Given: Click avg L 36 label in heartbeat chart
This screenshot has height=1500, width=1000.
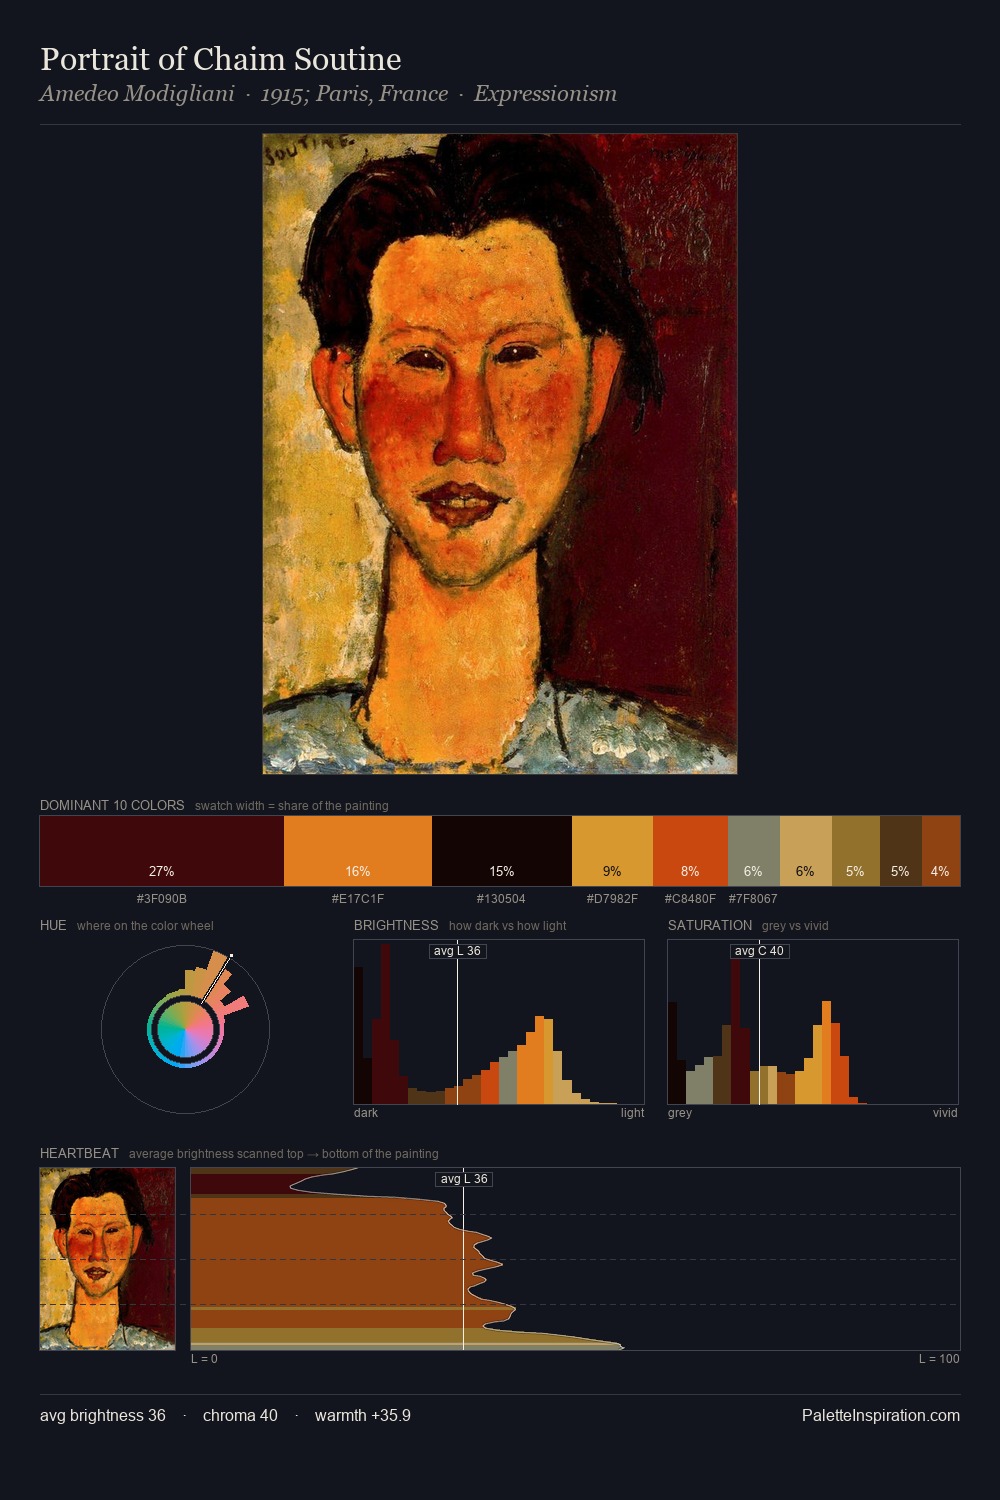Looking at the screenshot, I should pos(464,1179).
